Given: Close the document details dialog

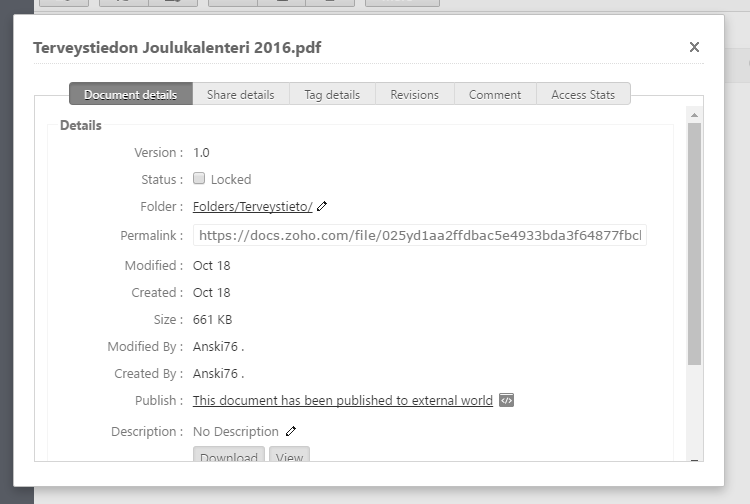Looking at the screenshot, I should pos(694,47).
